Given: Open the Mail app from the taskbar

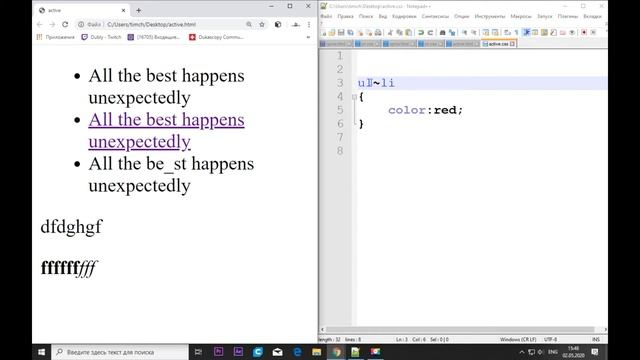Looking at the screenshot, I should (278, 352).
